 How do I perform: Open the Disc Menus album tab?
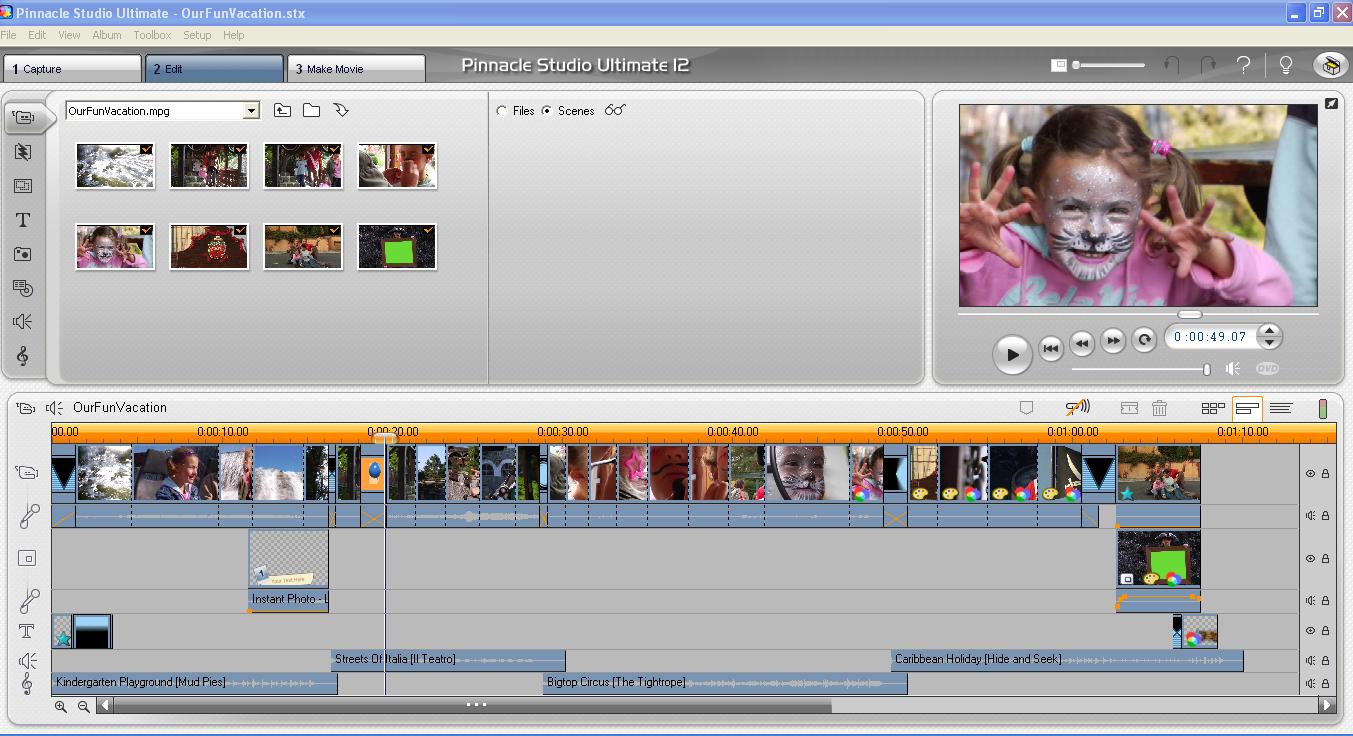(x=22, y=288)
